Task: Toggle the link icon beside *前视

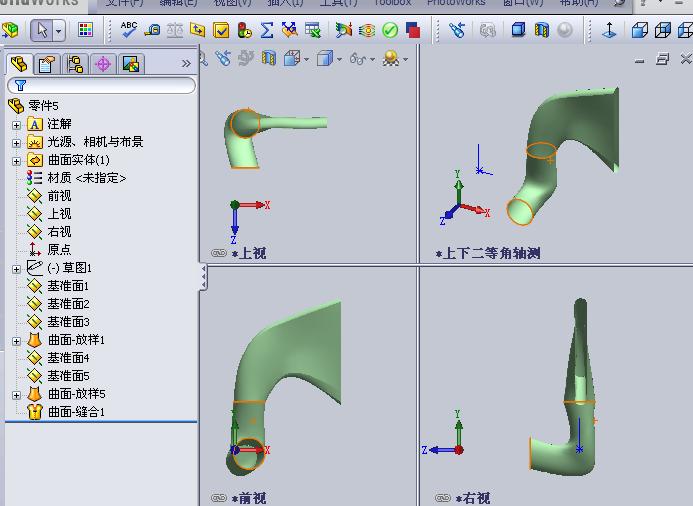Action: tap(219, 498)
